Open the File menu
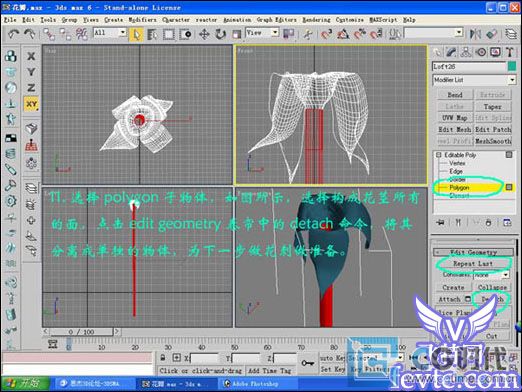Viewport: 522px width, 392px height. pos(10,20)
